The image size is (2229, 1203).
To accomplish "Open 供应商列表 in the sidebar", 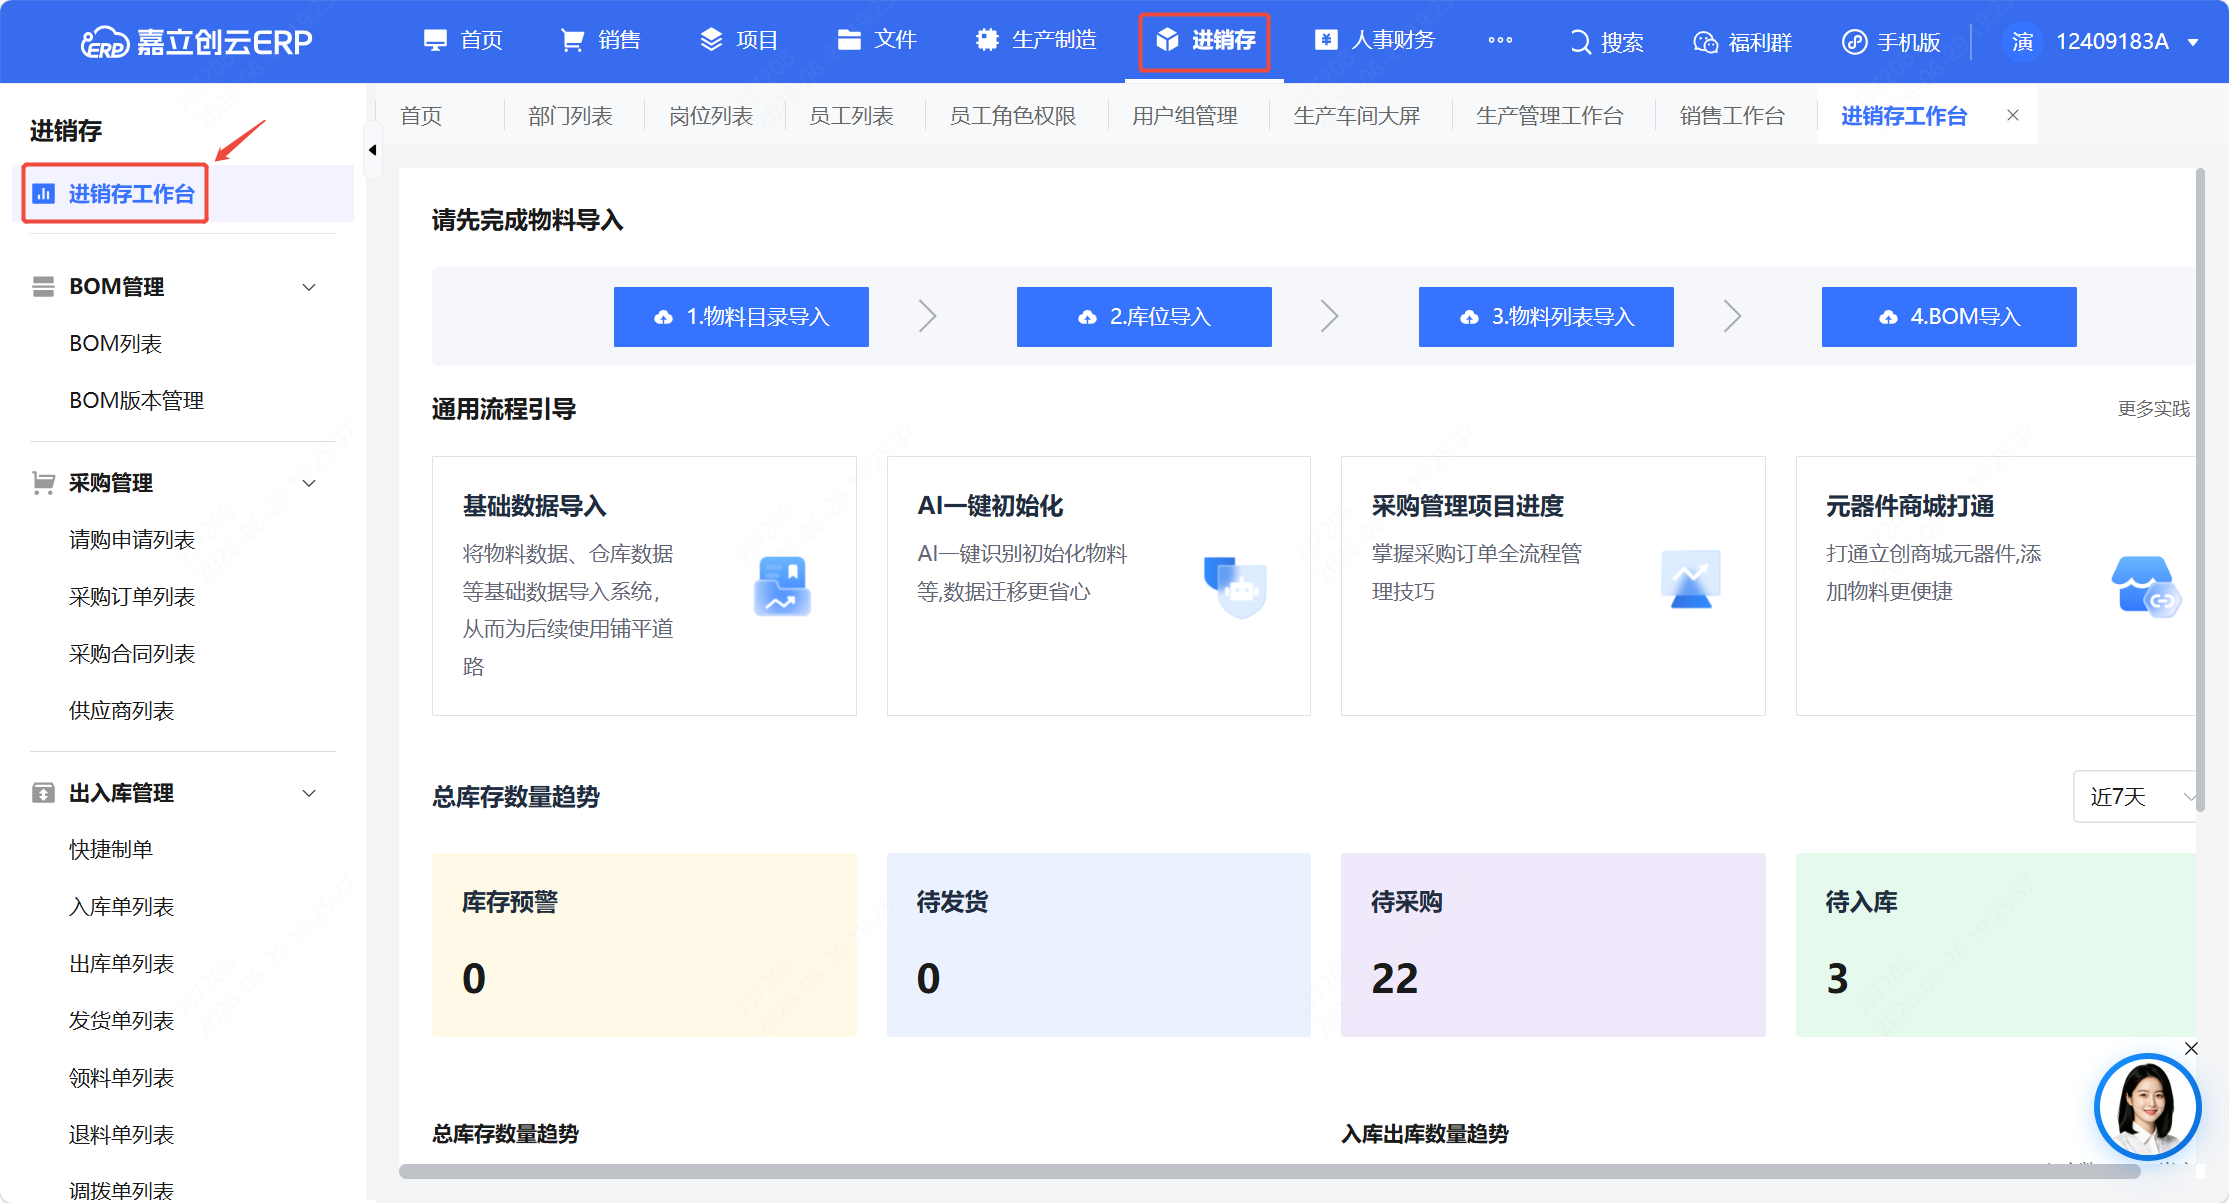I will (x=121, y=711).
